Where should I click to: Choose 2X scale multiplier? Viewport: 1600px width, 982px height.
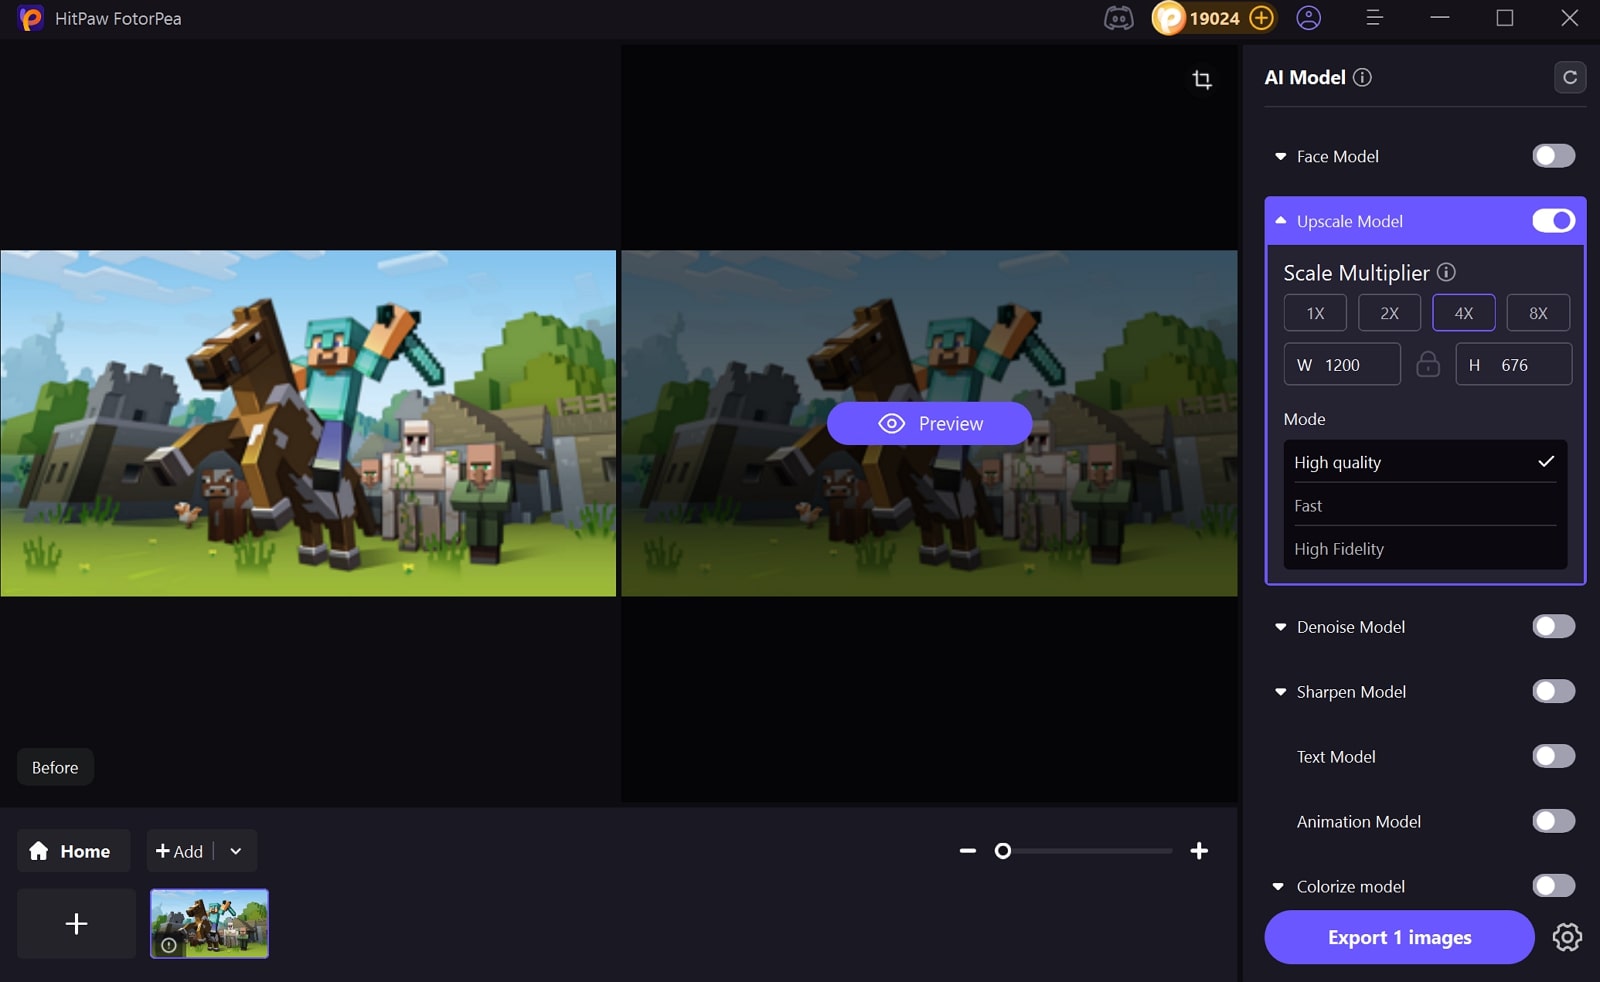(1389, 313)
